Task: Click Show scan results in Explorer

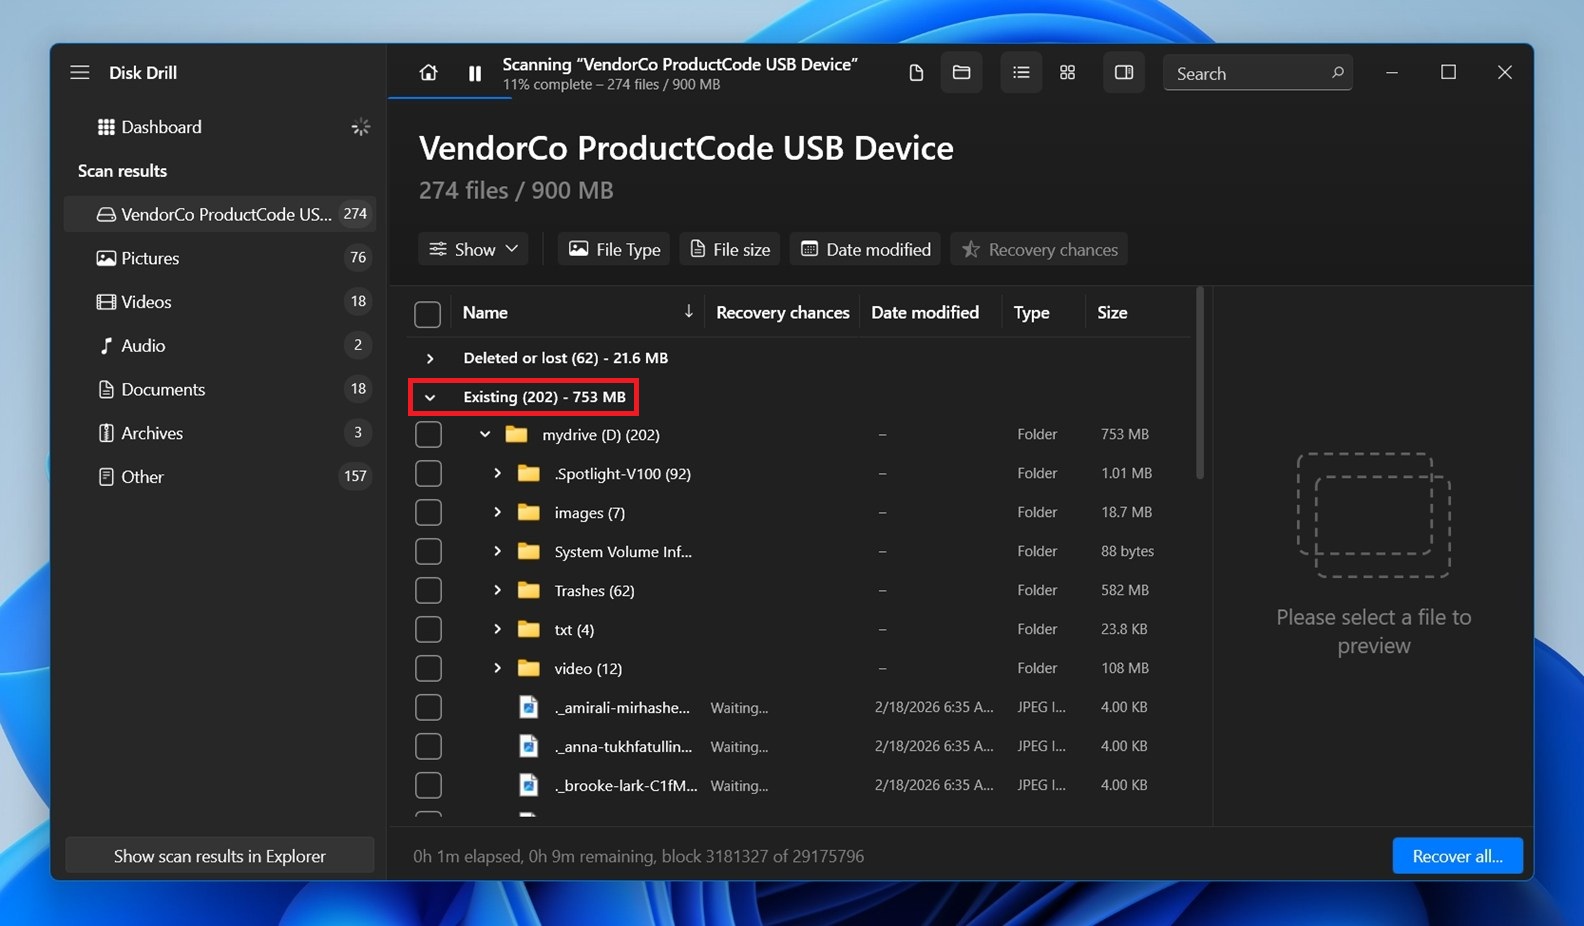Action: (x=220, y=856)
